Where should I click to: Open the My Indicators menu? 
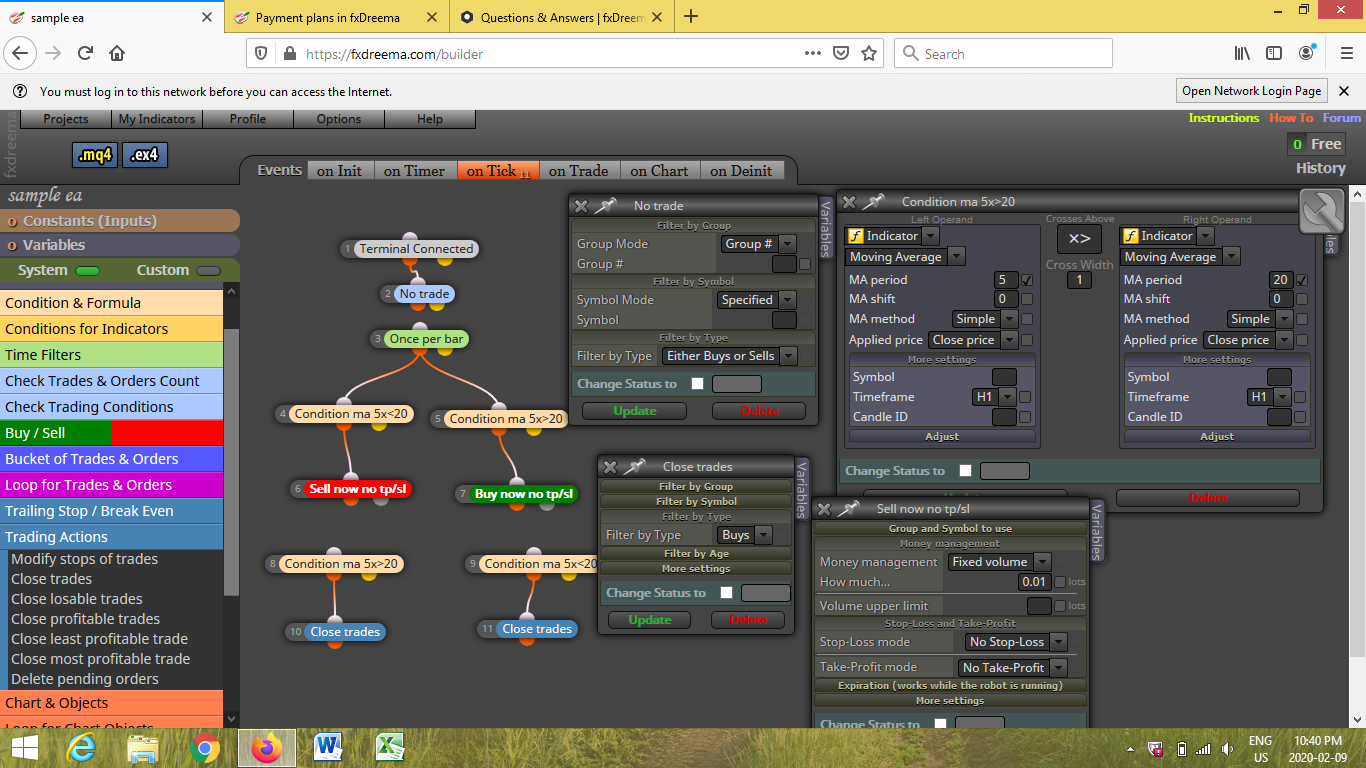(x=157, y=119)
